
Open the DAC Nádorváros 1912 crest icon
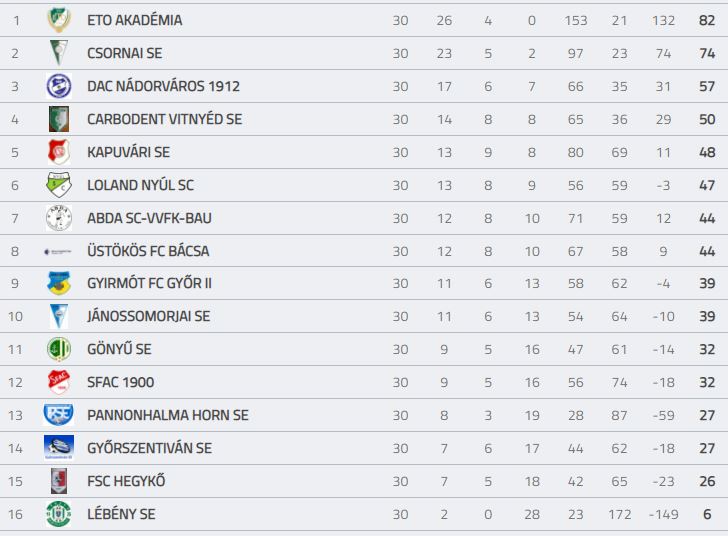click(x=59, y=86)
